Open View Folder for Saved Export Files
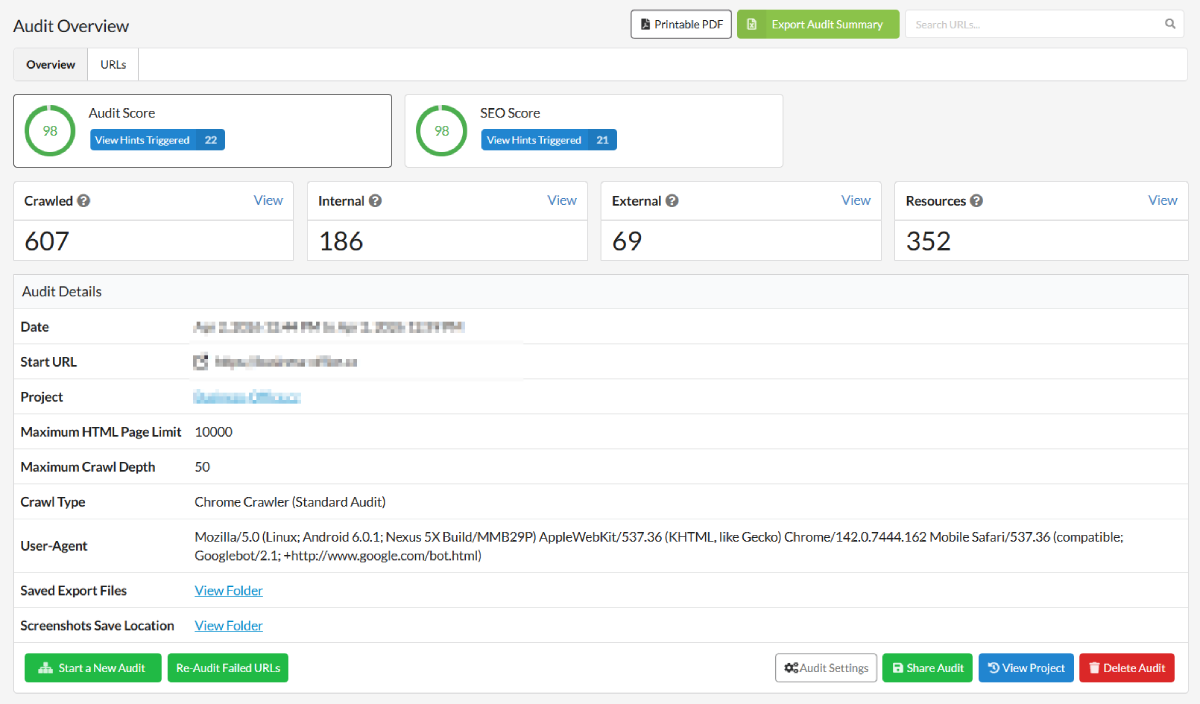The height and width of the screenshot is (704, 1200). coord(228,590)
